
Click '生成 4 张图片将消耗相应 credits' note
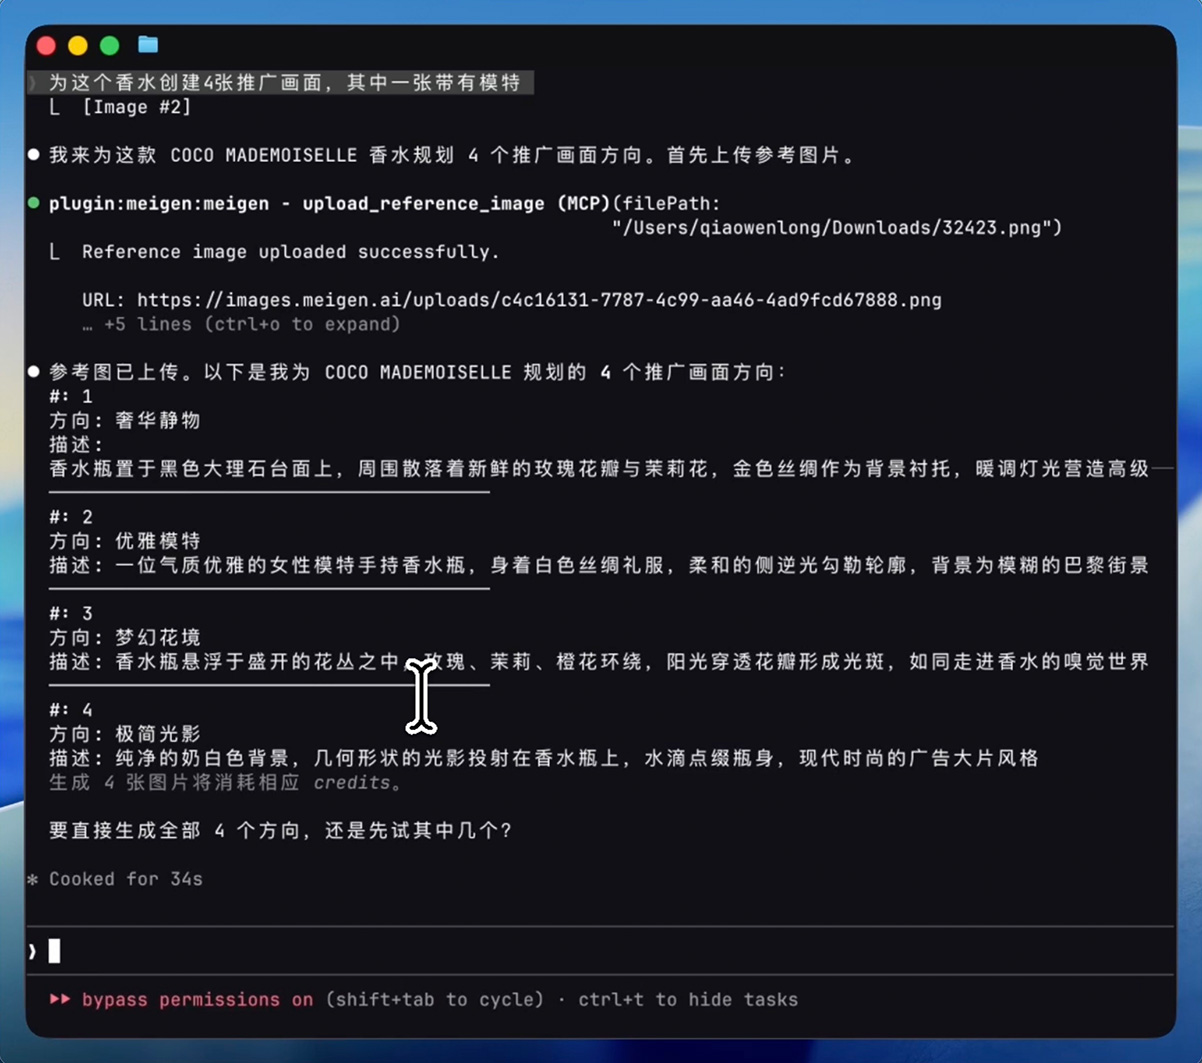226,782
